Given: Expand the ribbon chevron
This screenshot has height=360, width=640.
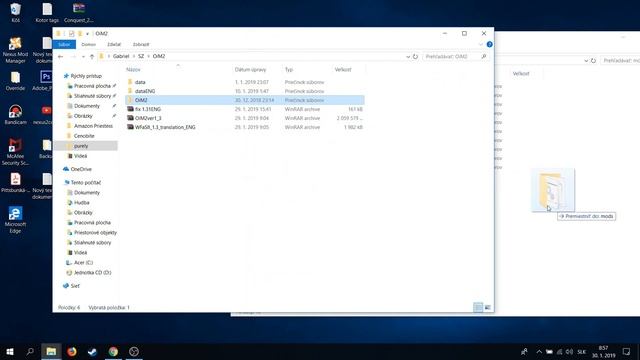Looking at the screenshot, I should [x=481, y=44].
